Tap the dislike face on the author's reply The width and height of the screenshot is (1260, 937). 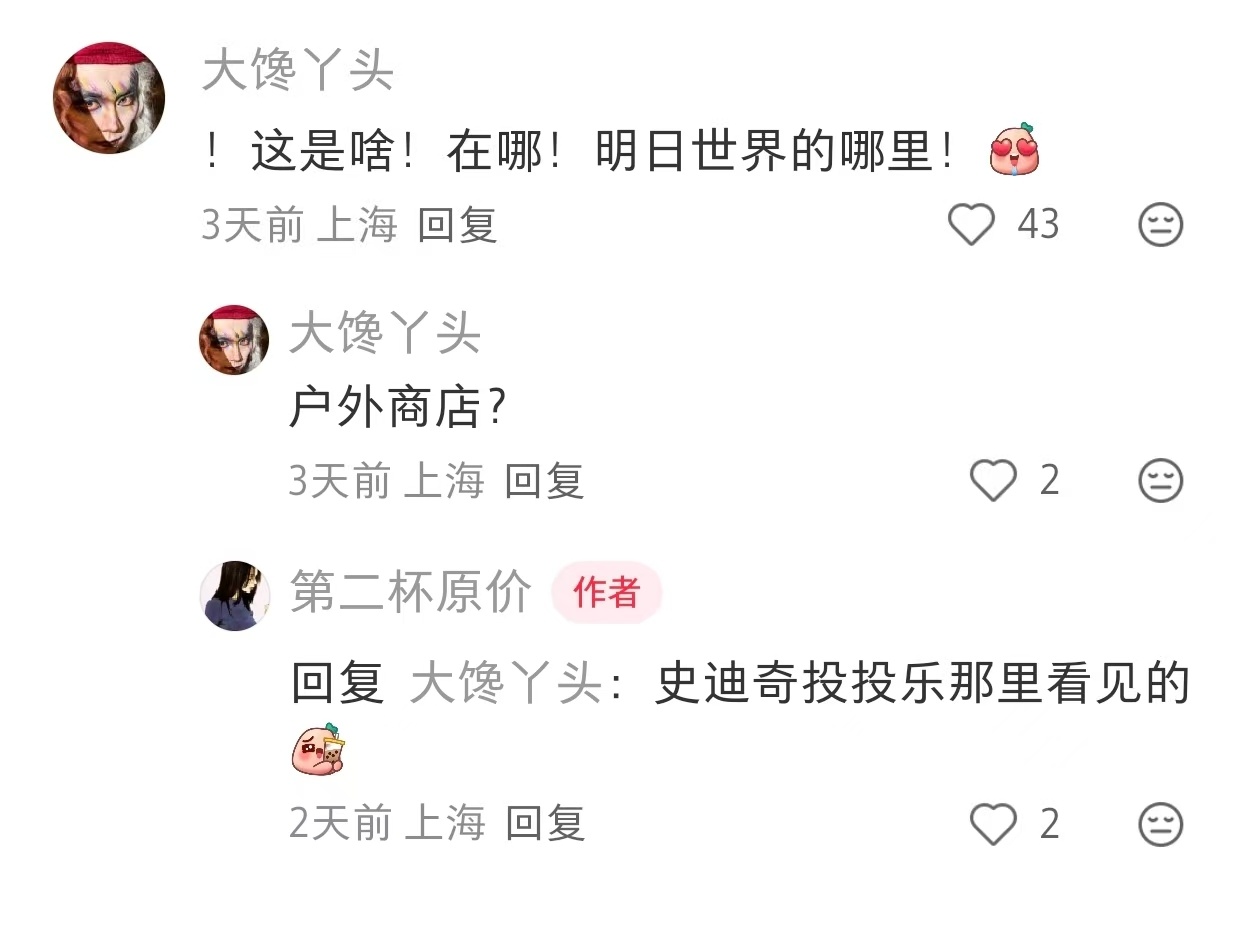pos(1161,825)
